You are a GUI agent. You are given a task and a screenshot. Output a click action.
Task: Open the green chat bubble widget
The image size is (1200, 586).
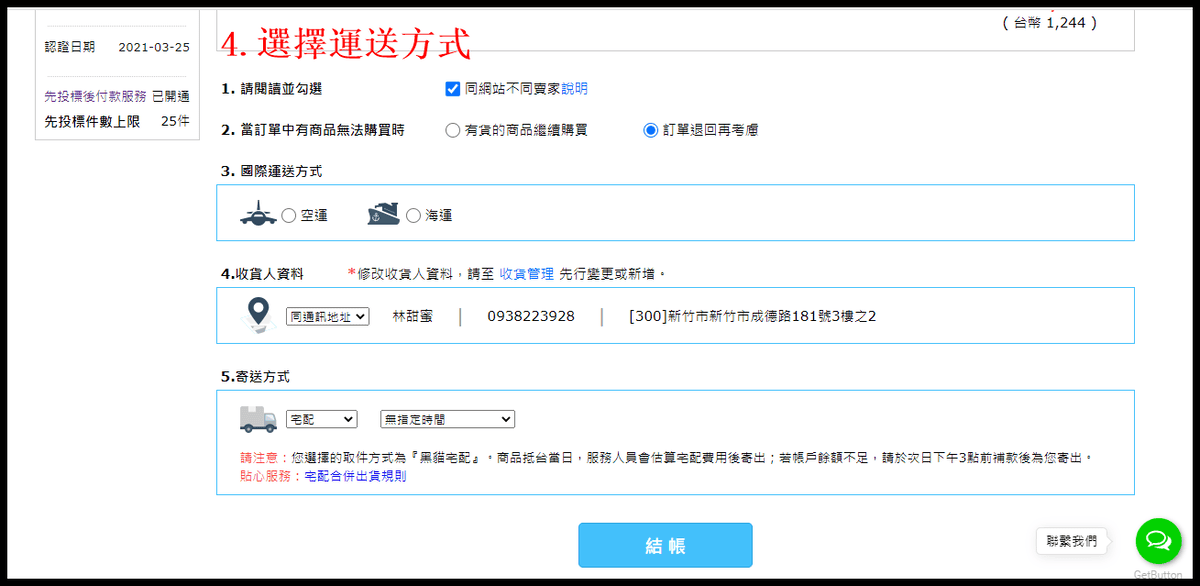pos(1157,541)
